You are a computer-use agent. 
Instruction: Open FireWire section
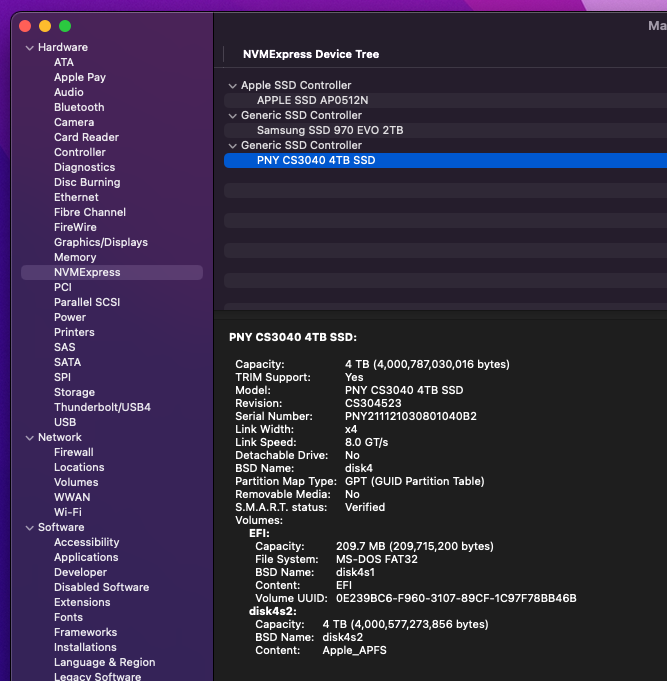(75, 227)
